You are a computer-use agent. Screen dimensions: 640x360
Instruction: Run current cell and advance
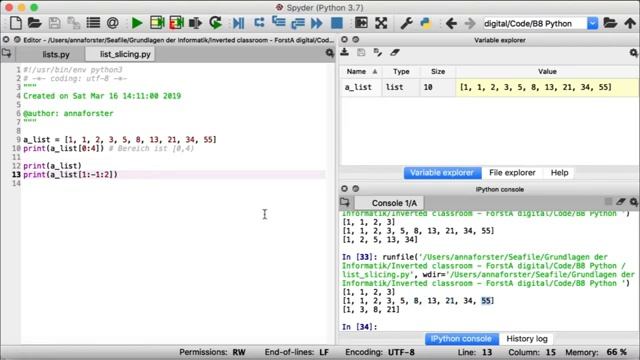176,23
